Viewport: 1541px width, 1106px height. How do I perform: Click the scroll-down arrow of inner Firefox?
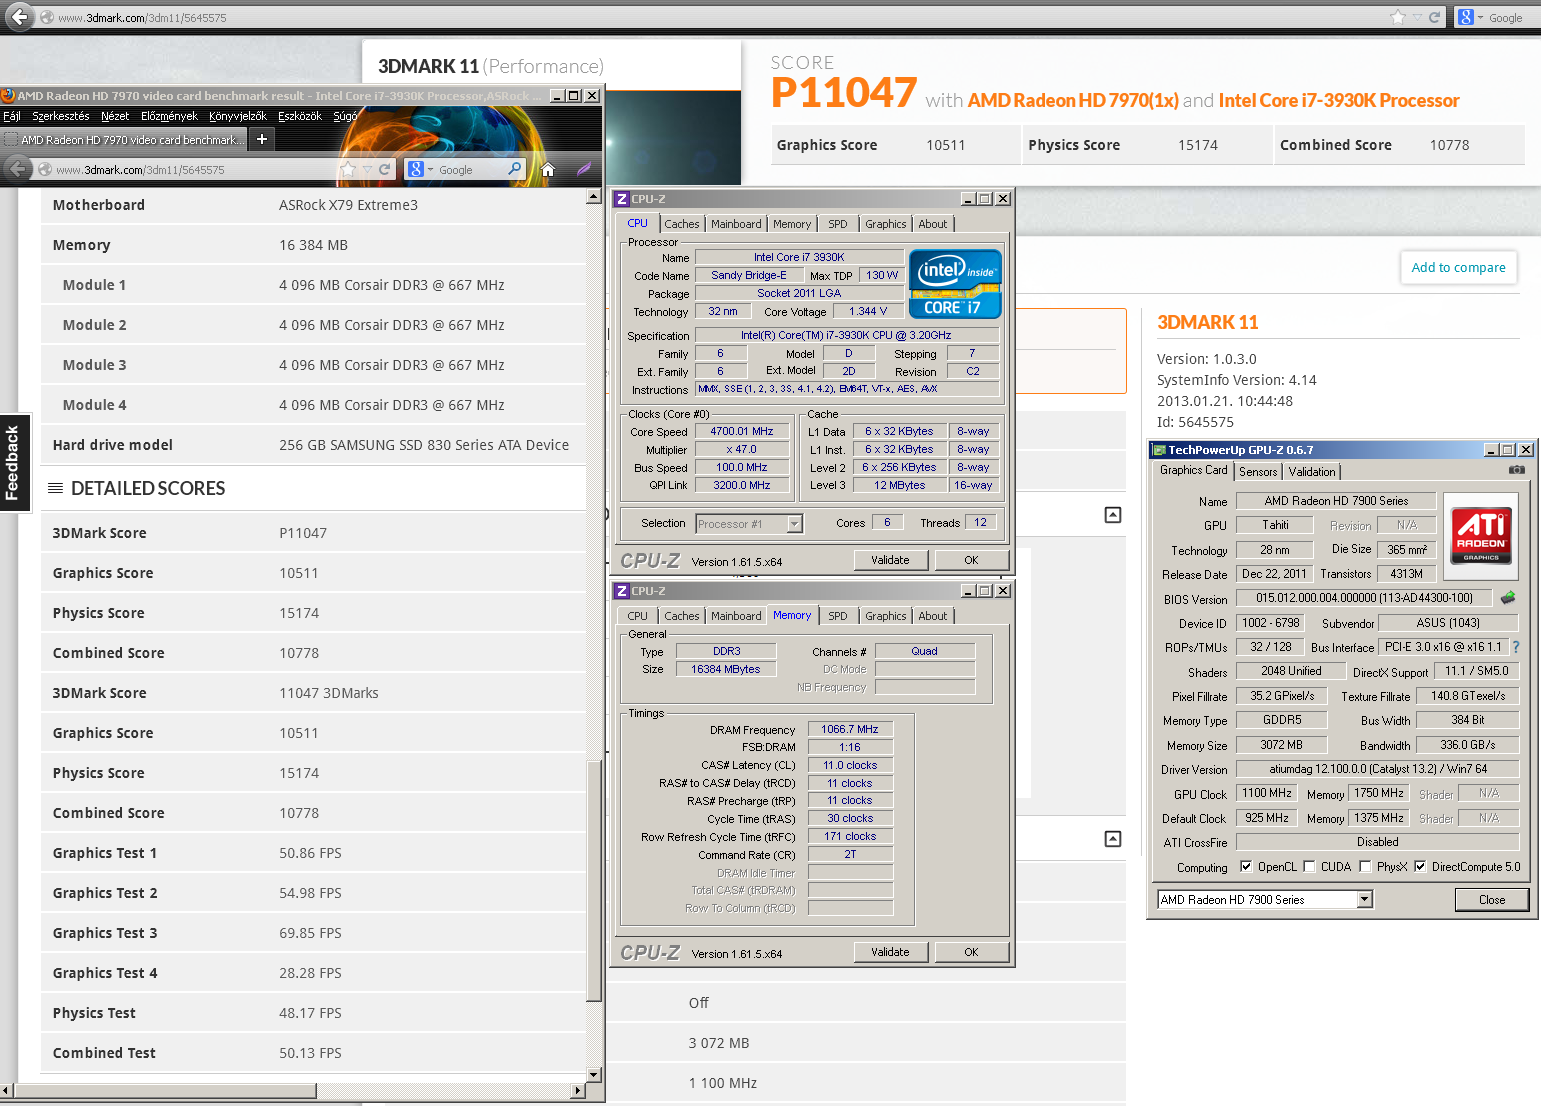tap(594, 1075)
